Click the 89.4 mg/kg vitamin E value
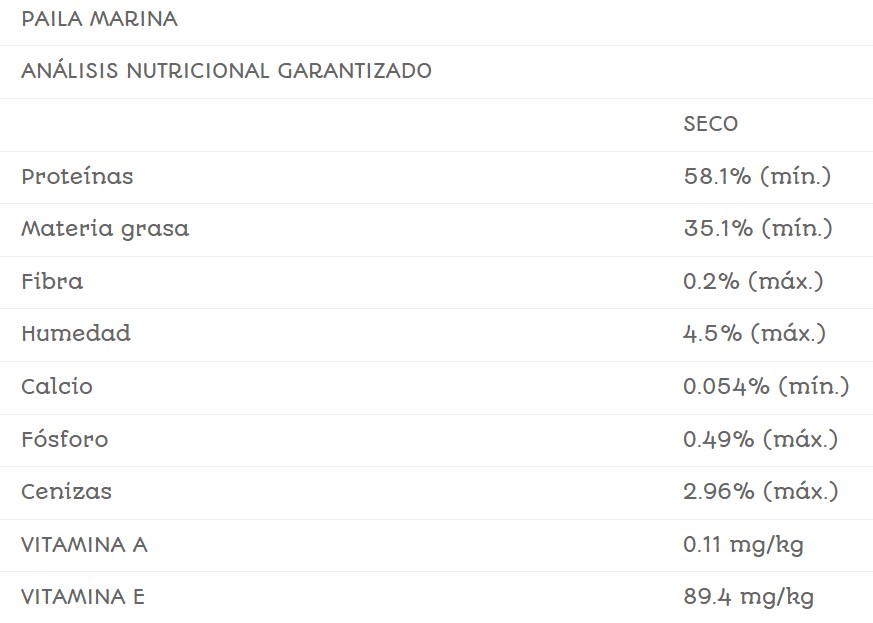This screenshot has height=623, width=873. pos(748,598)
